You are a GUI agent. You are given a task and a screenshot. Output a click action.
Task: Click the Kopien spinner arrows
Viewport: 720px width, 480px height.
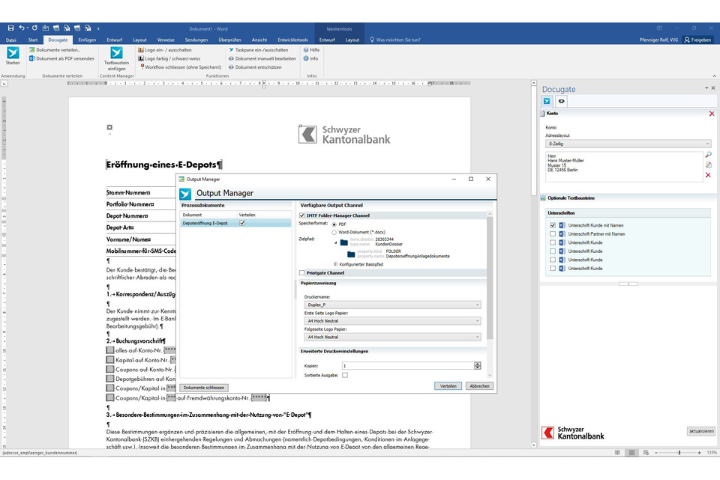[x=478, y=366]
